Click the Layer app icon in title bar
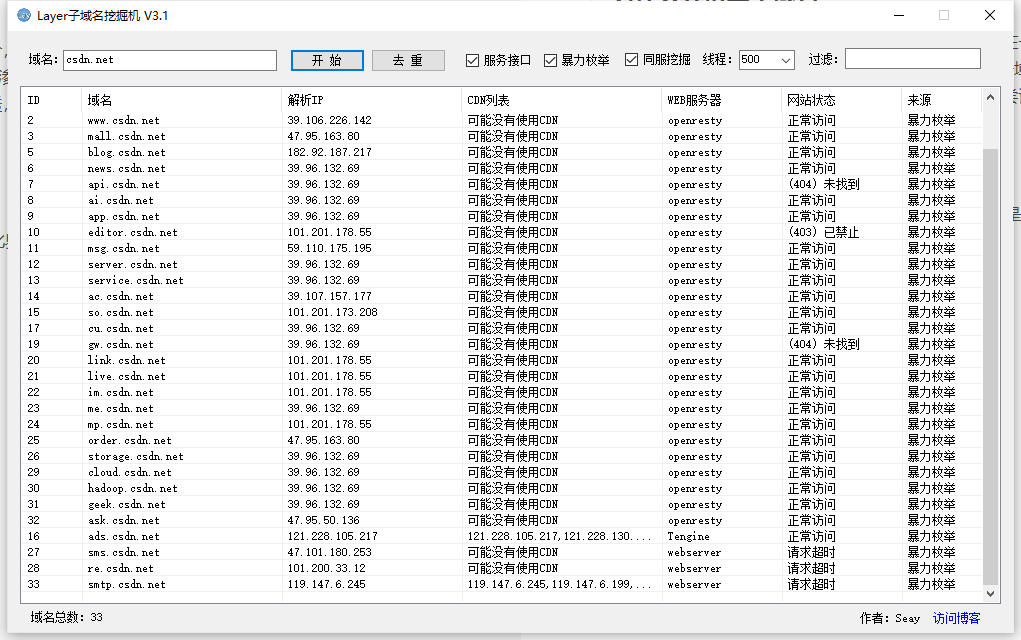1021x640 pixels. click(x=23, y=15)
